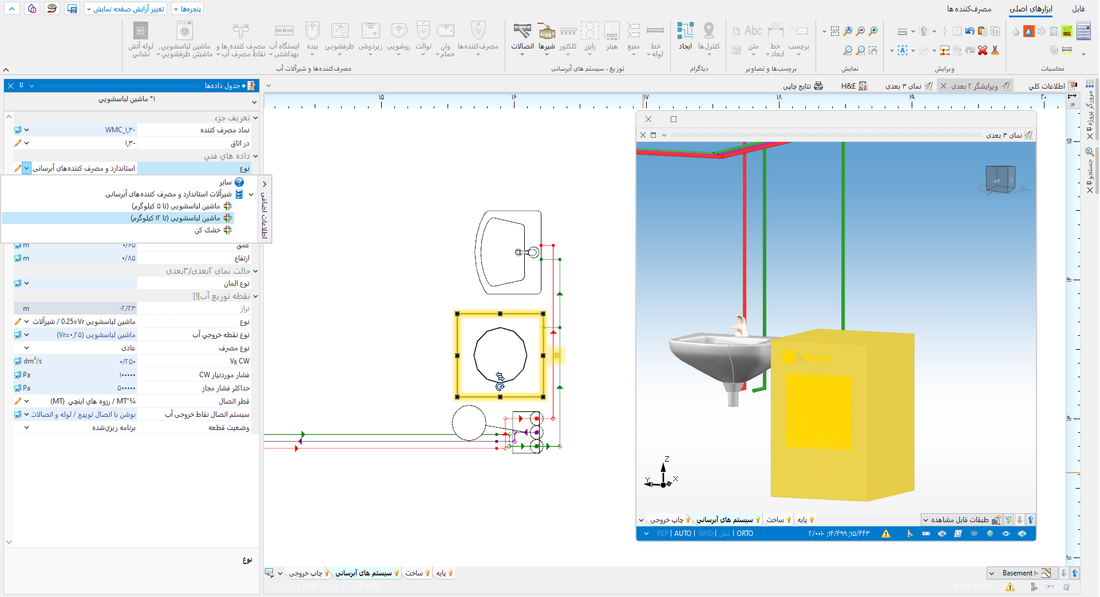Collapse شیرآلات استاندارد tree node in list
The image size is (1100, 597).
pyautogui.click(x=251, y=194)
